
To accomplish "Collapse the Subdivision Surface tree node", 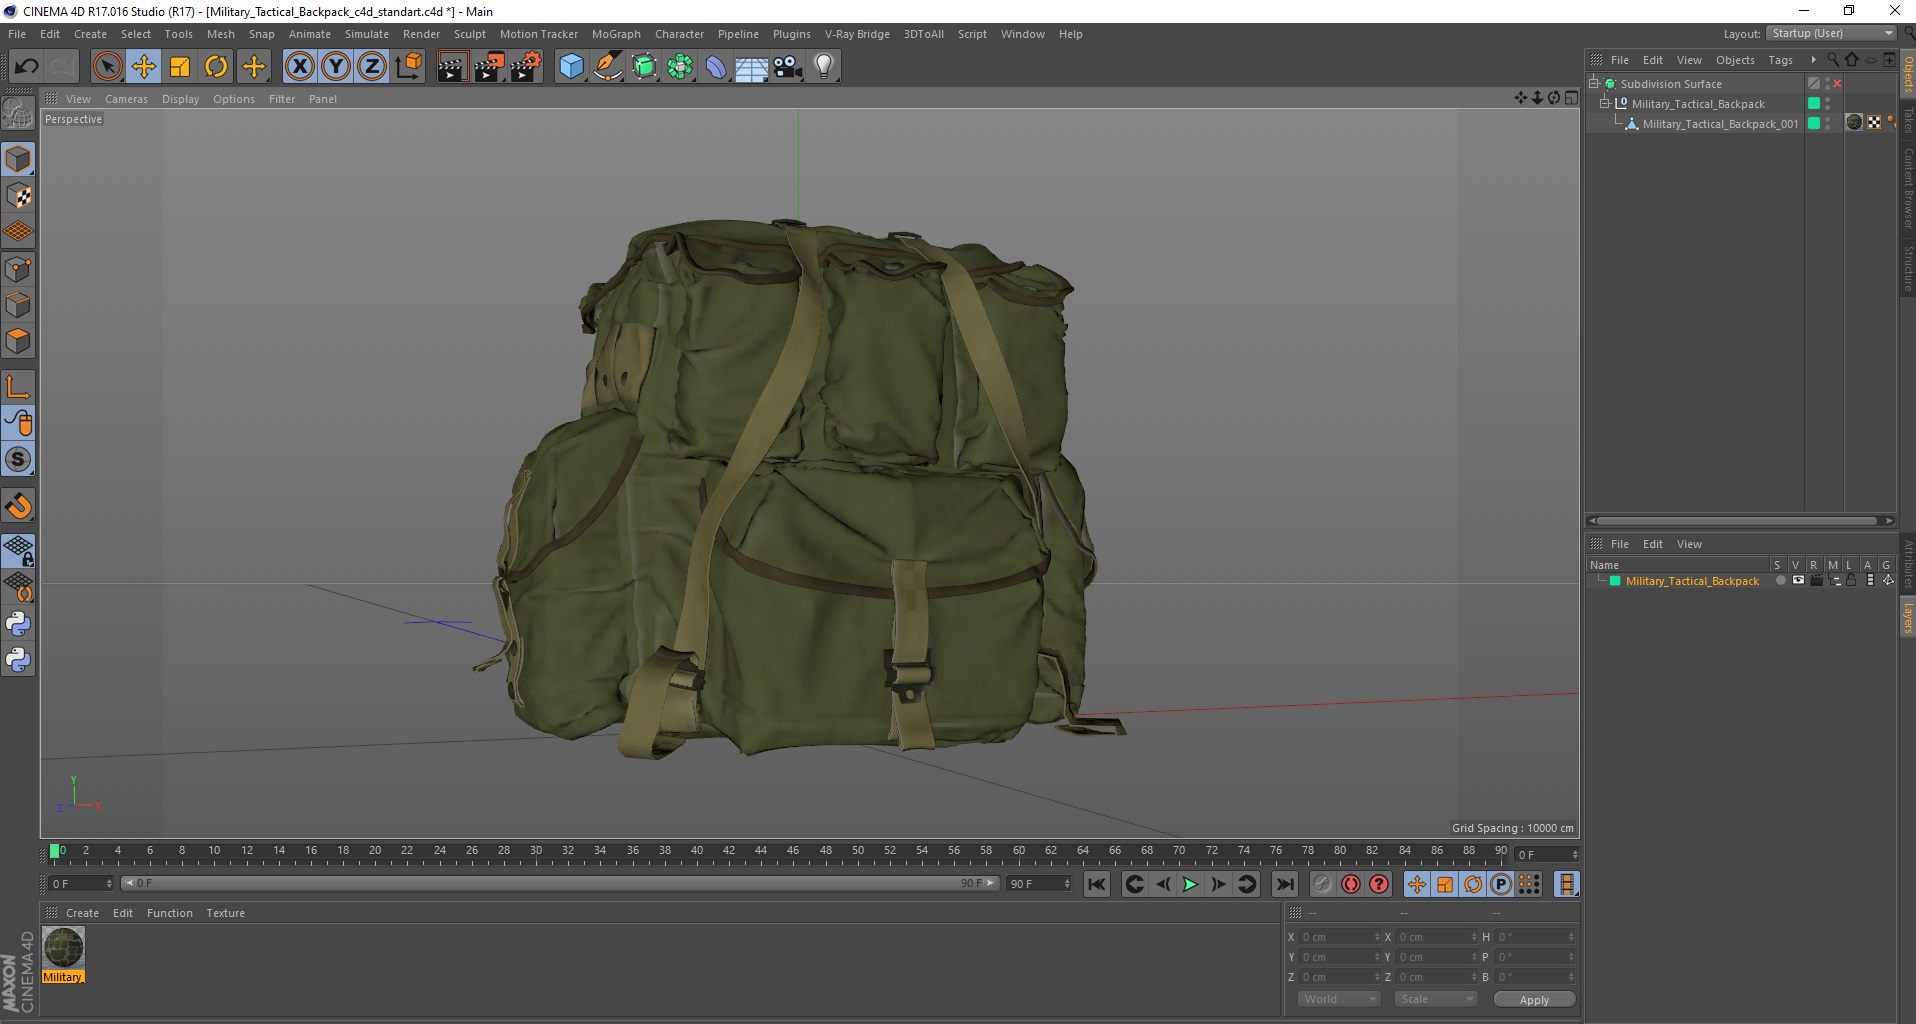I will coord(1594,84).
